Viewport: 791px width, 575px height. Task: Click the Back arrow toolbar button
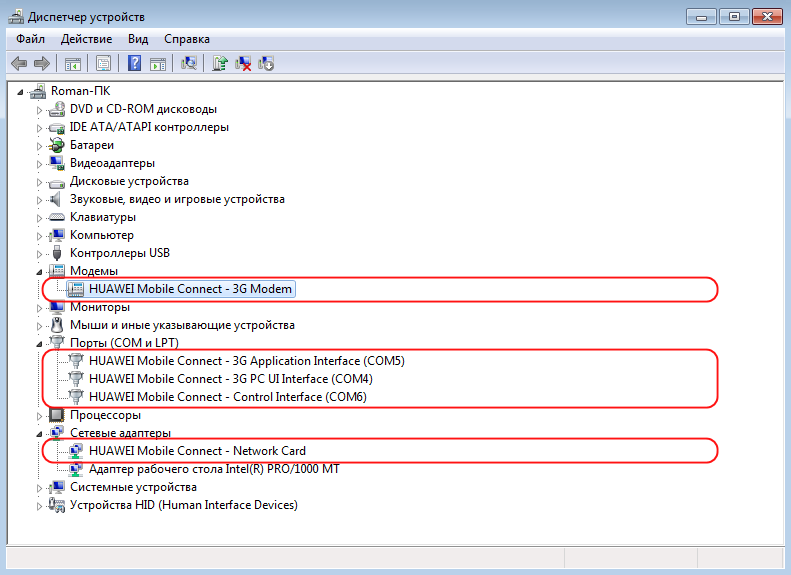coord(19,64)
